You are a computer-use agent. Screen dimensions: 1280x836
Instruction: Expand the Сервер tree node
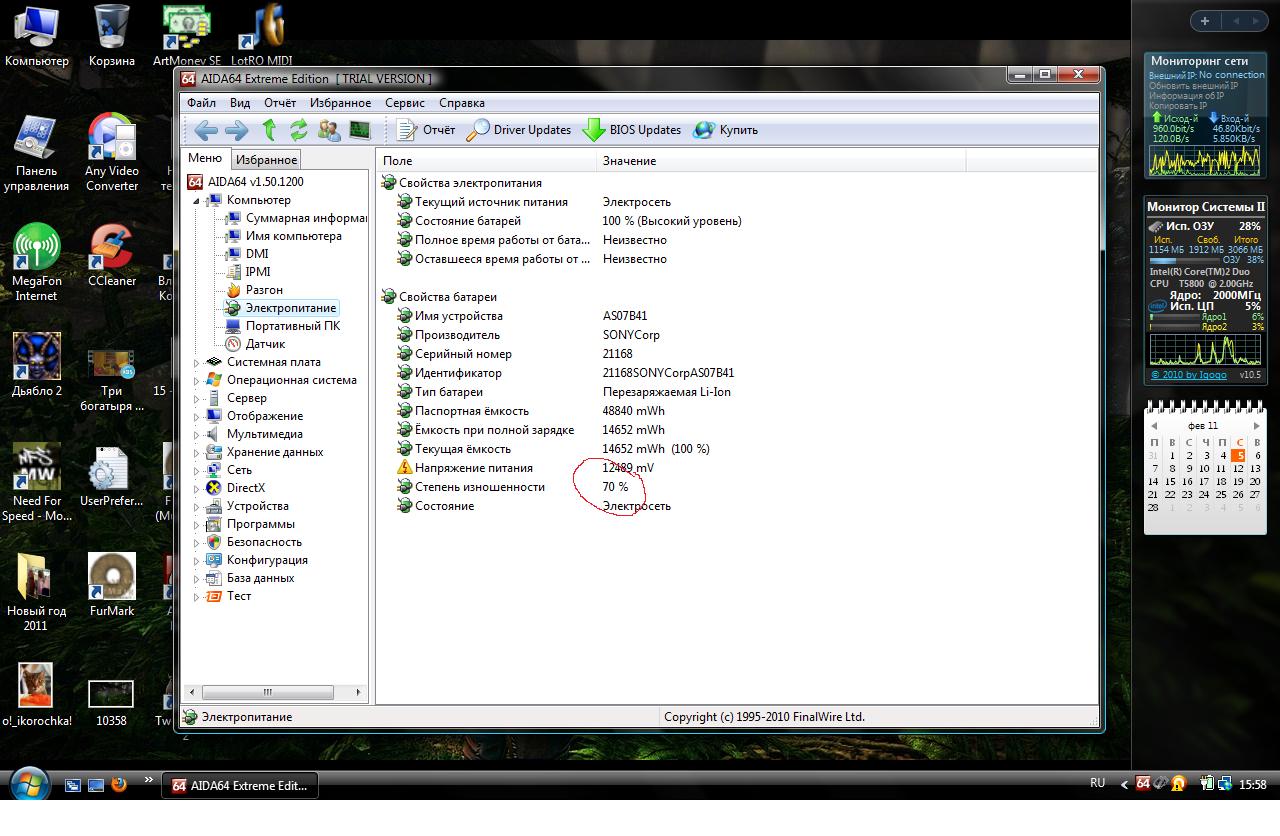197,398
